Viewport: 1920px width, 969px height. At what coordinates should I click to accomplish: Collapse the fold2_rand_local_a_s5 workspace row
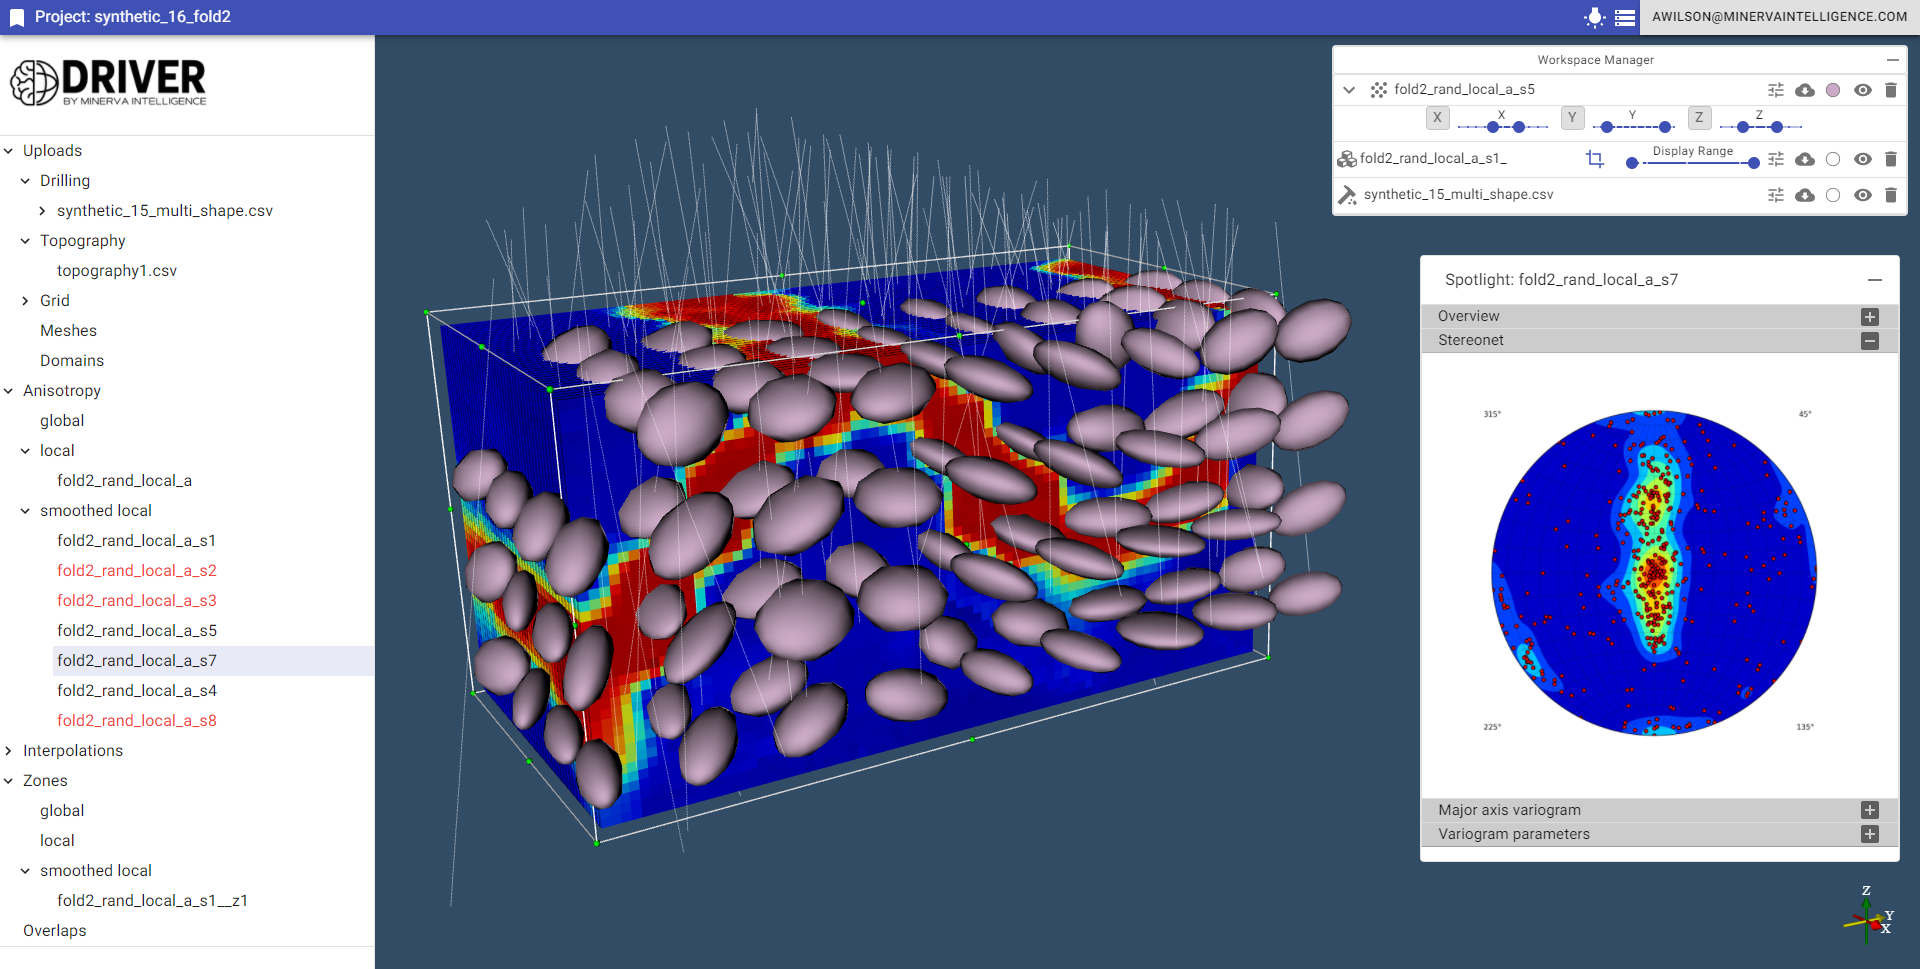1349,90
